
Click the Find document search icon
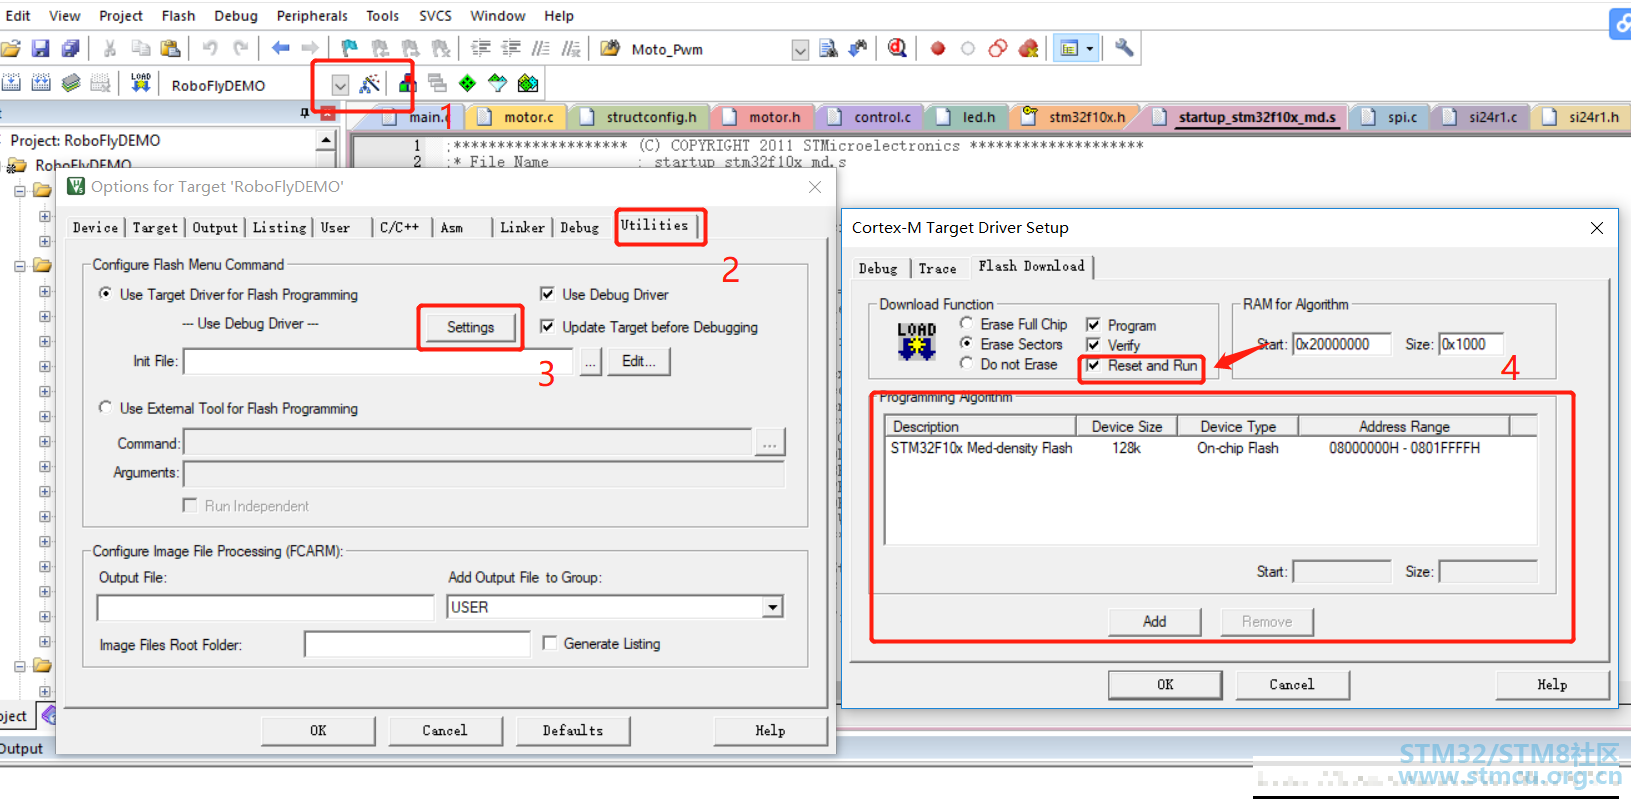click(x=828, y=48)
